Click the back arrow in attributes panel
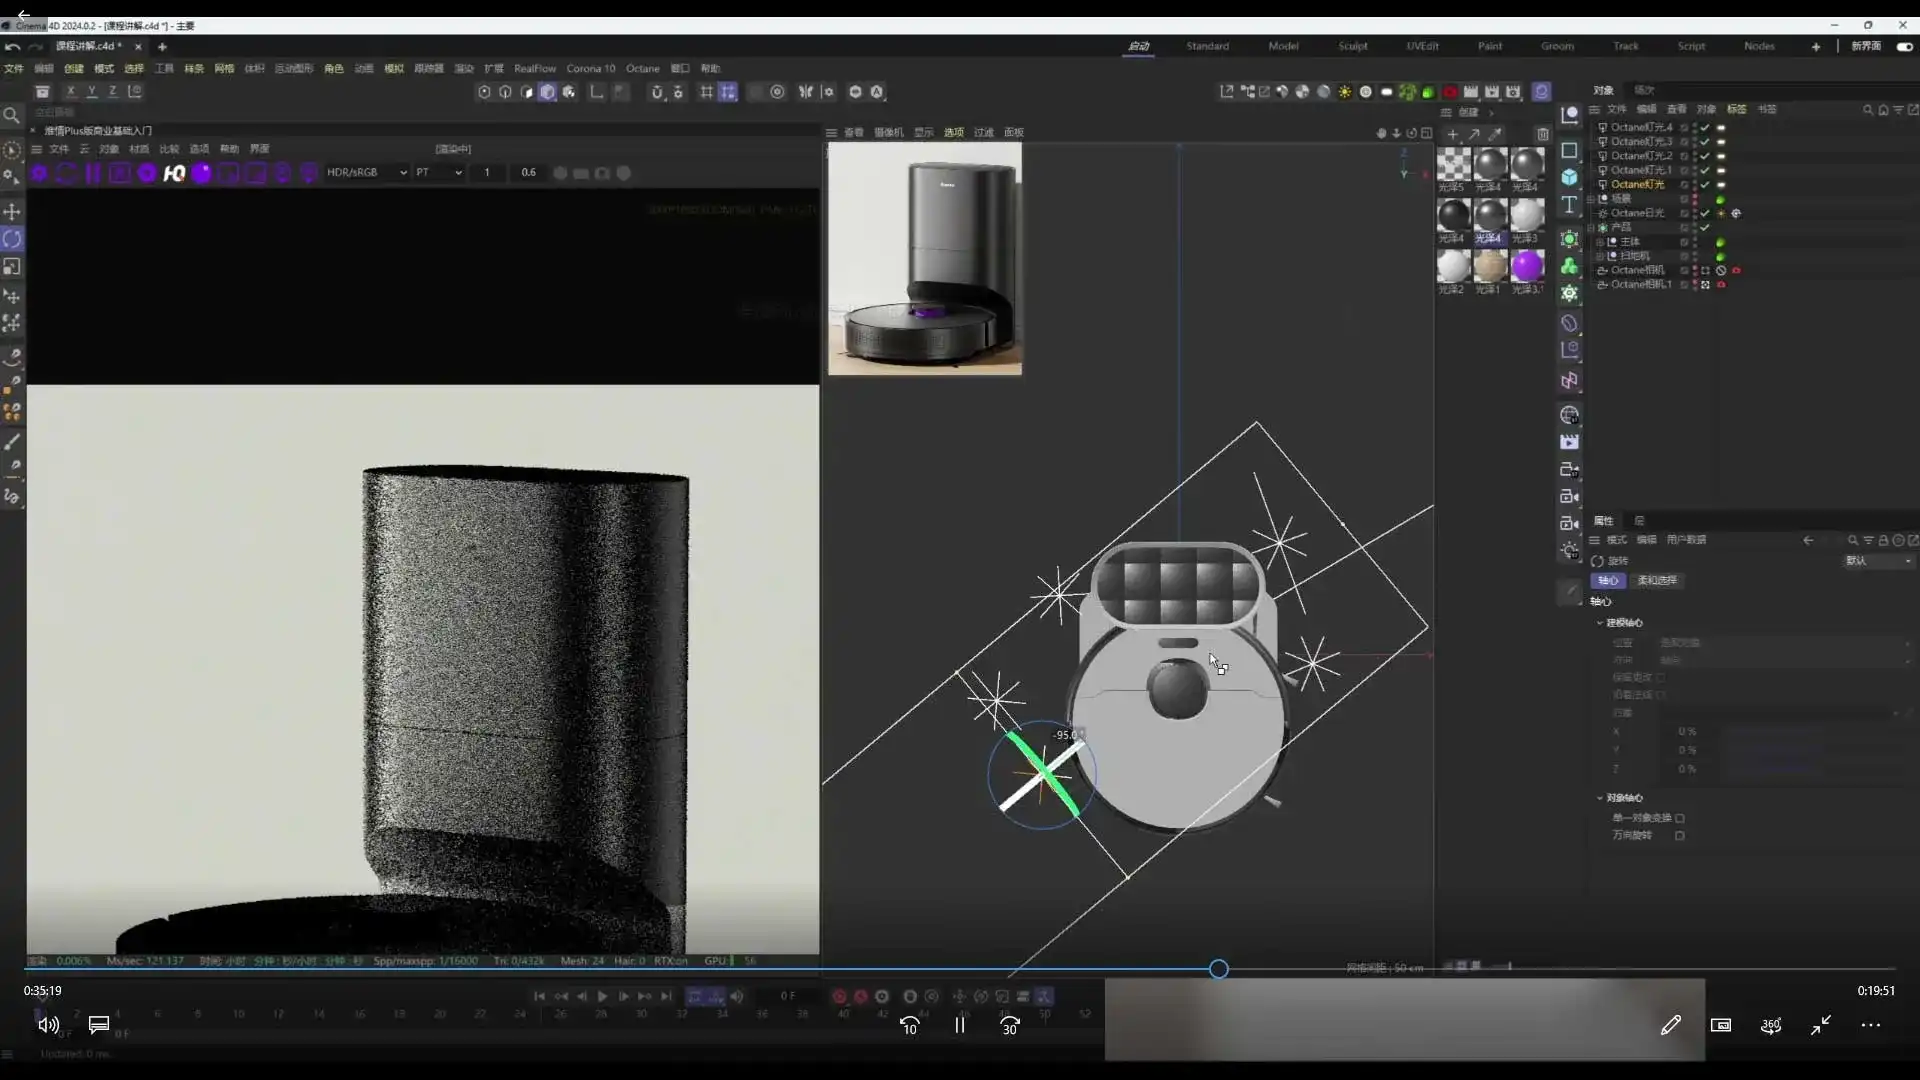Viewport: 1920px width, 1080px height. [x=1808, y=540]
